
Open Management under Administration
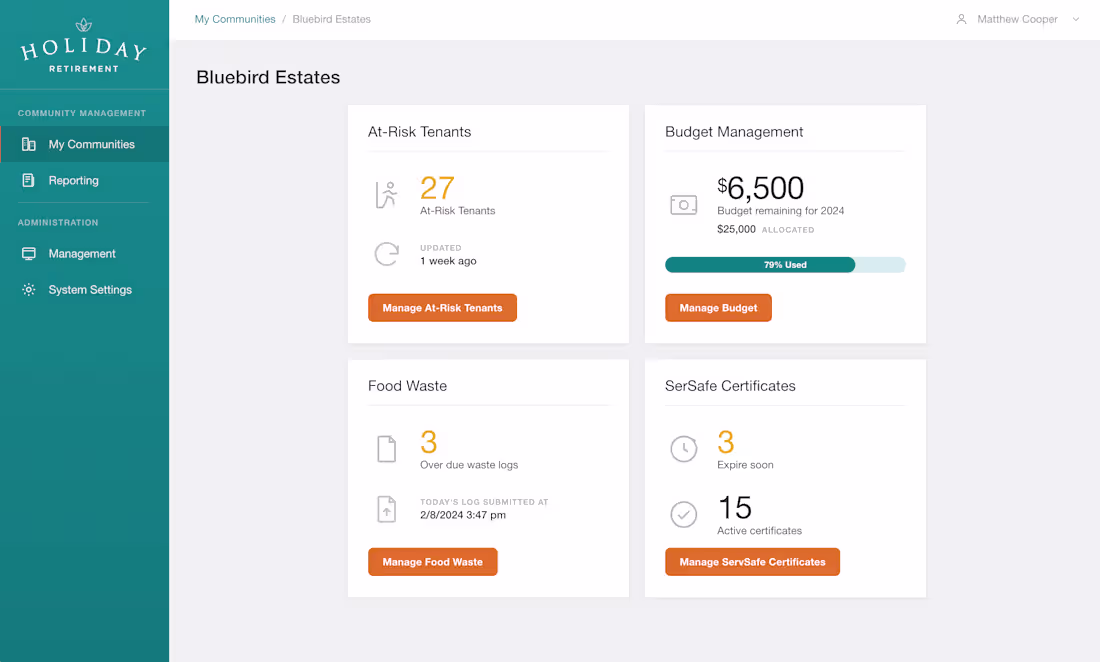(x=84, y=254)
